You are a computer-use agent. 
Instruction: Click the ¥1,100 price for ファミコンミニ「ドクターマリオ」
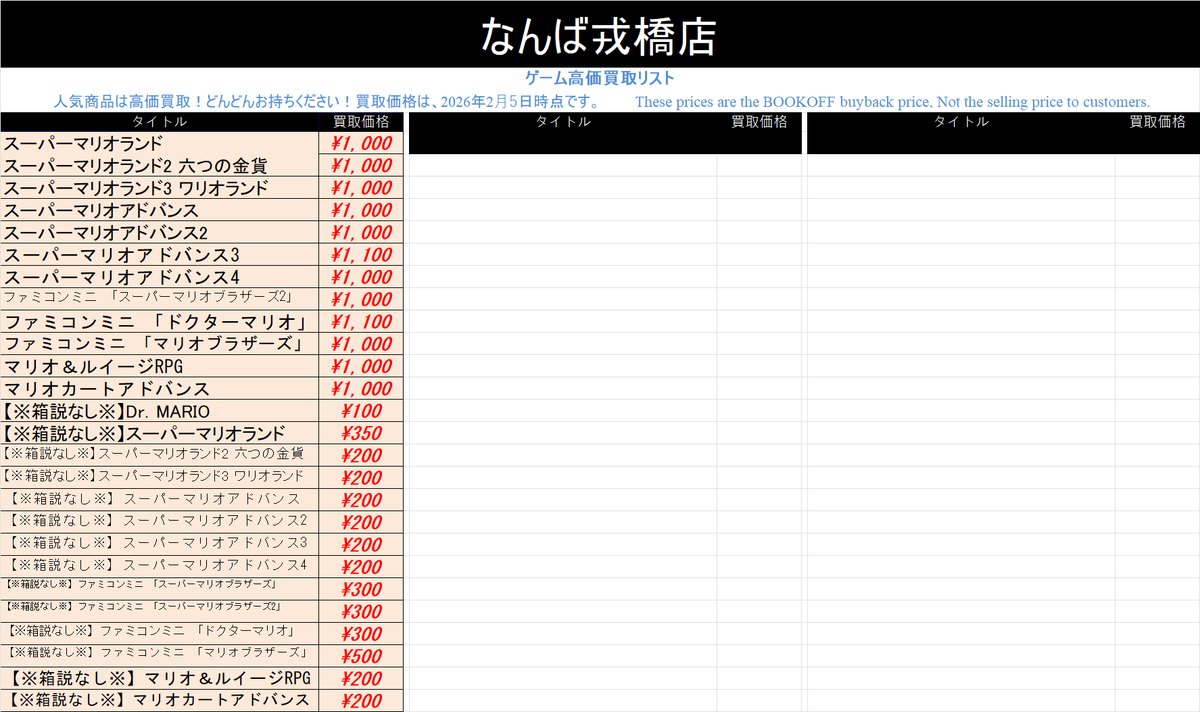(x=361, y=322)
